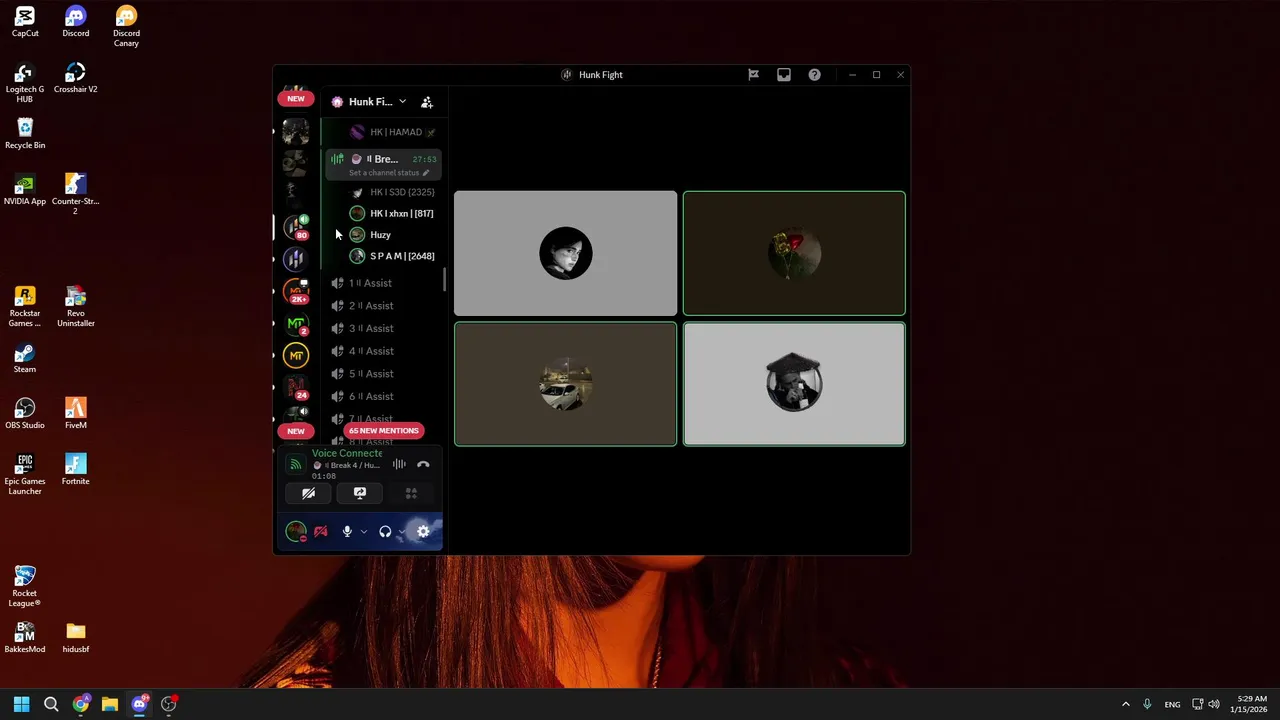Open the activities launcher button

click(411, 493)
